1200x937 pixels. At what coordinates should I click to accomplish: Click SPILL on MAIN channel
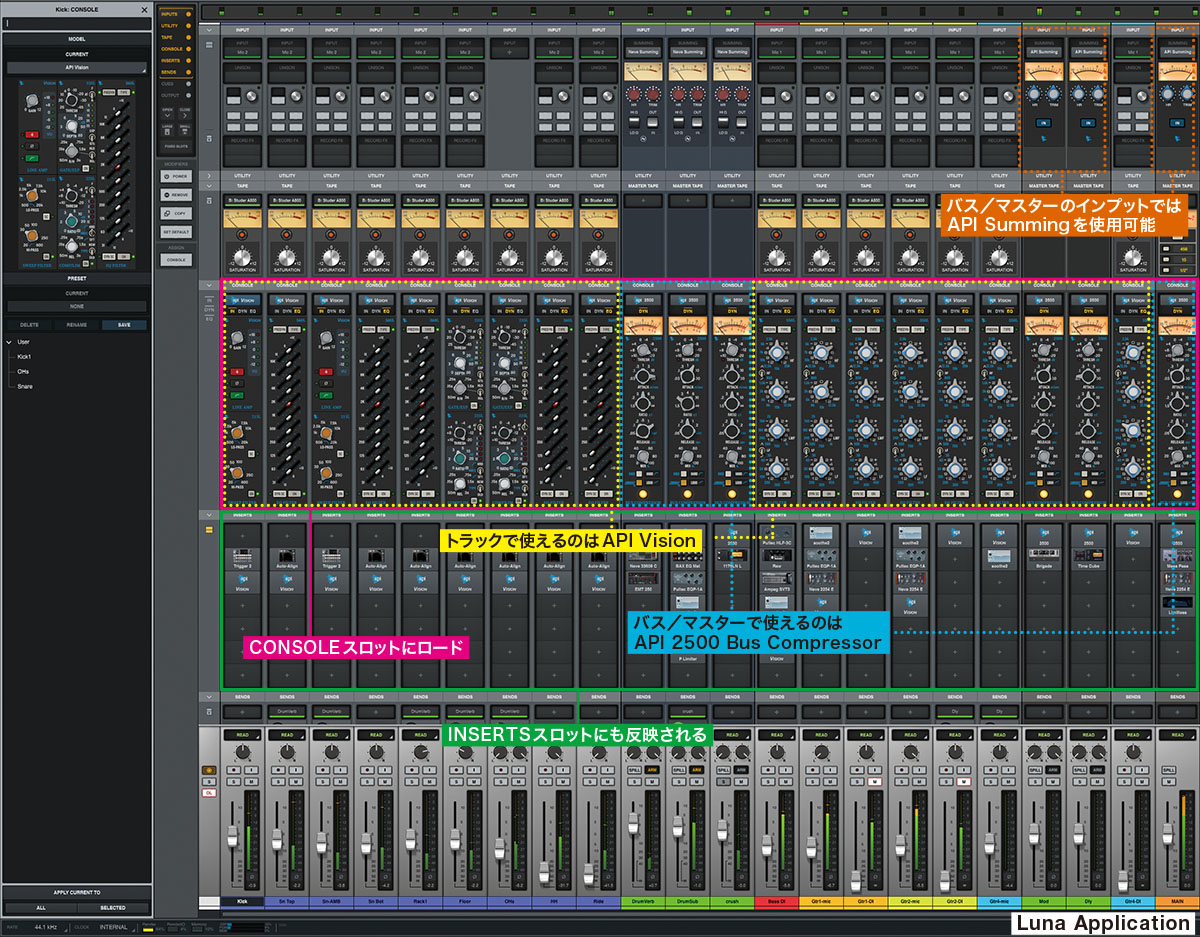click(1168, 769)
